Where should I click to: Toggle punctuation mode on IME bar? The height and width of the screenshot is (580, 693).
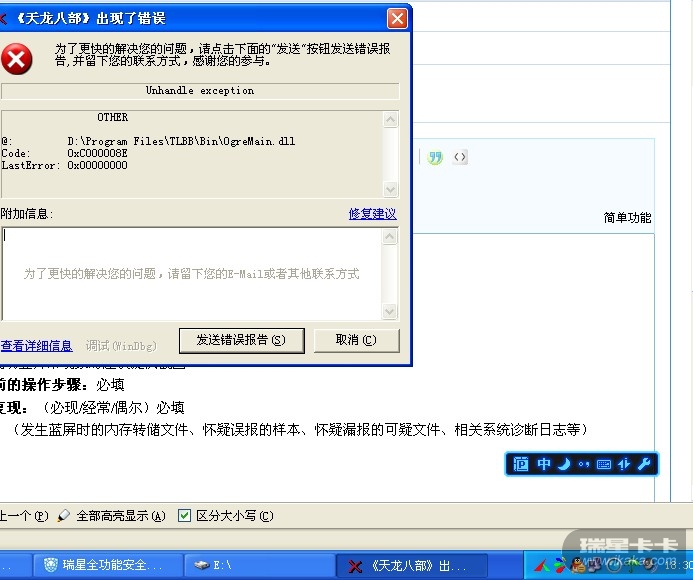584,464
